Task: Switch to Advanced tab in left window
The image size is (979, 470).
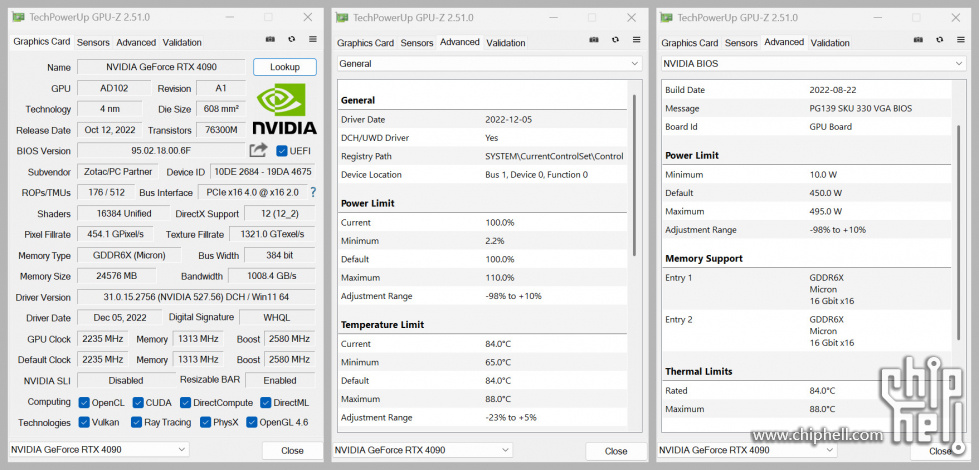Action: (x=136, y=42)
